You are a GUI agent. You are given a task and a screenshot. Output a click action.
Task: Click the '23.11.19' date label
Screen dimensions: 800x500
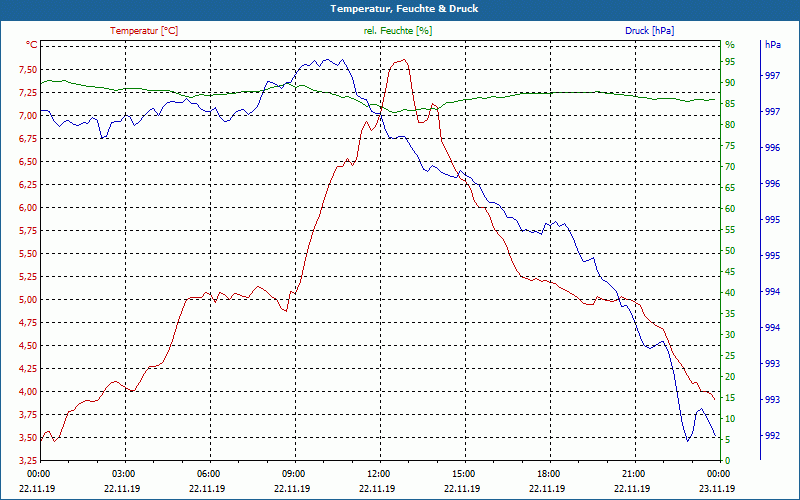click(x=717, y=489)
